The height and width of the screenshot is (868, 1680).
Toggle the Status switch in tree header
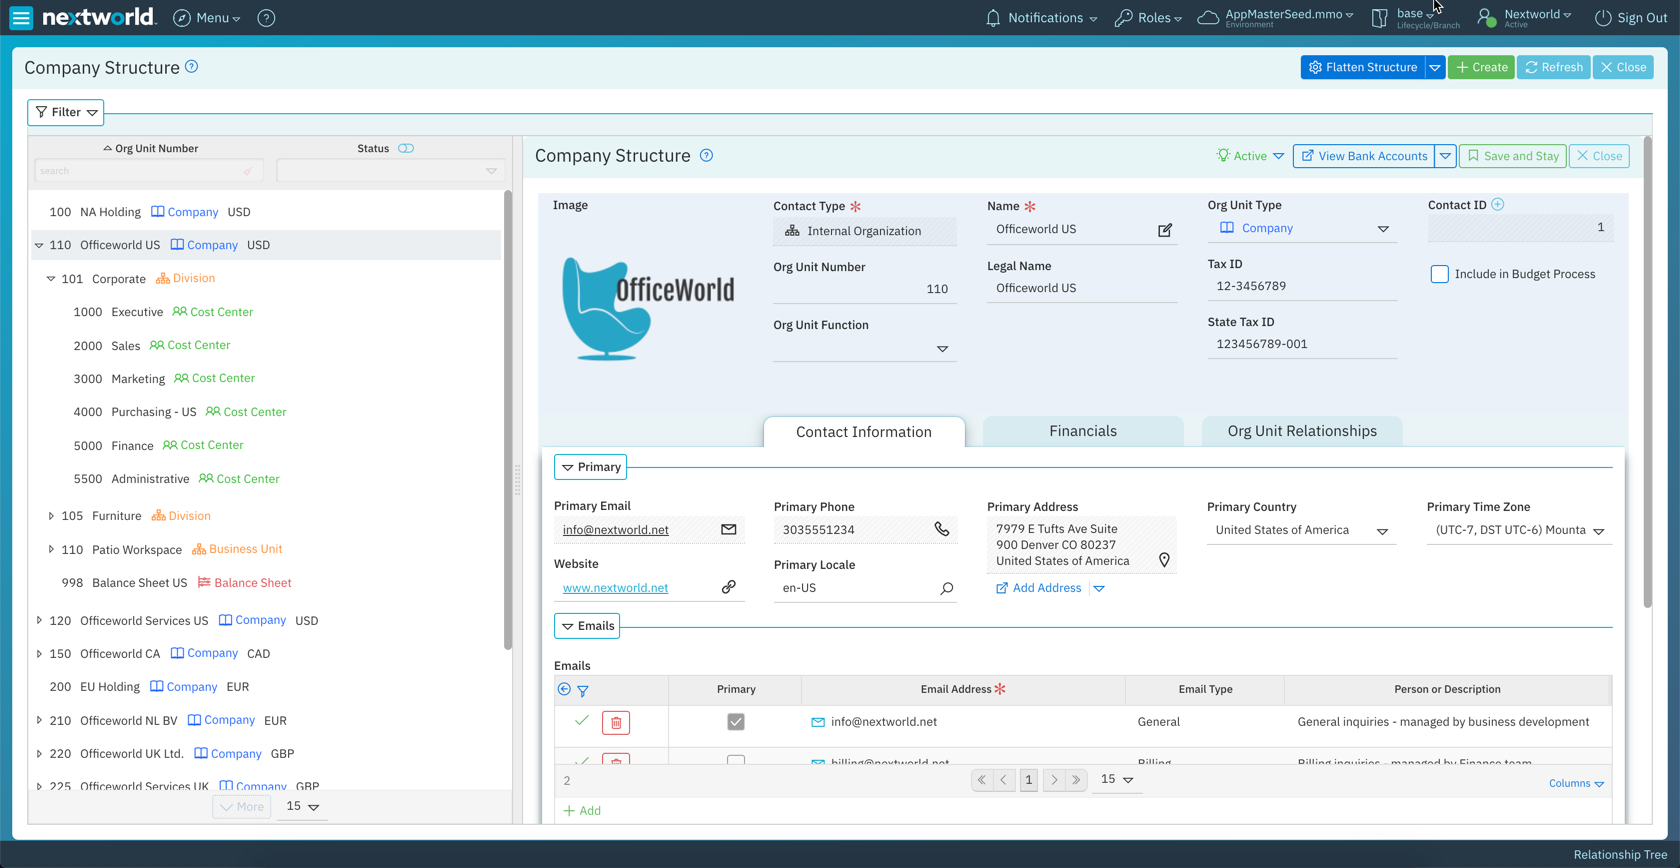point(406,148)
